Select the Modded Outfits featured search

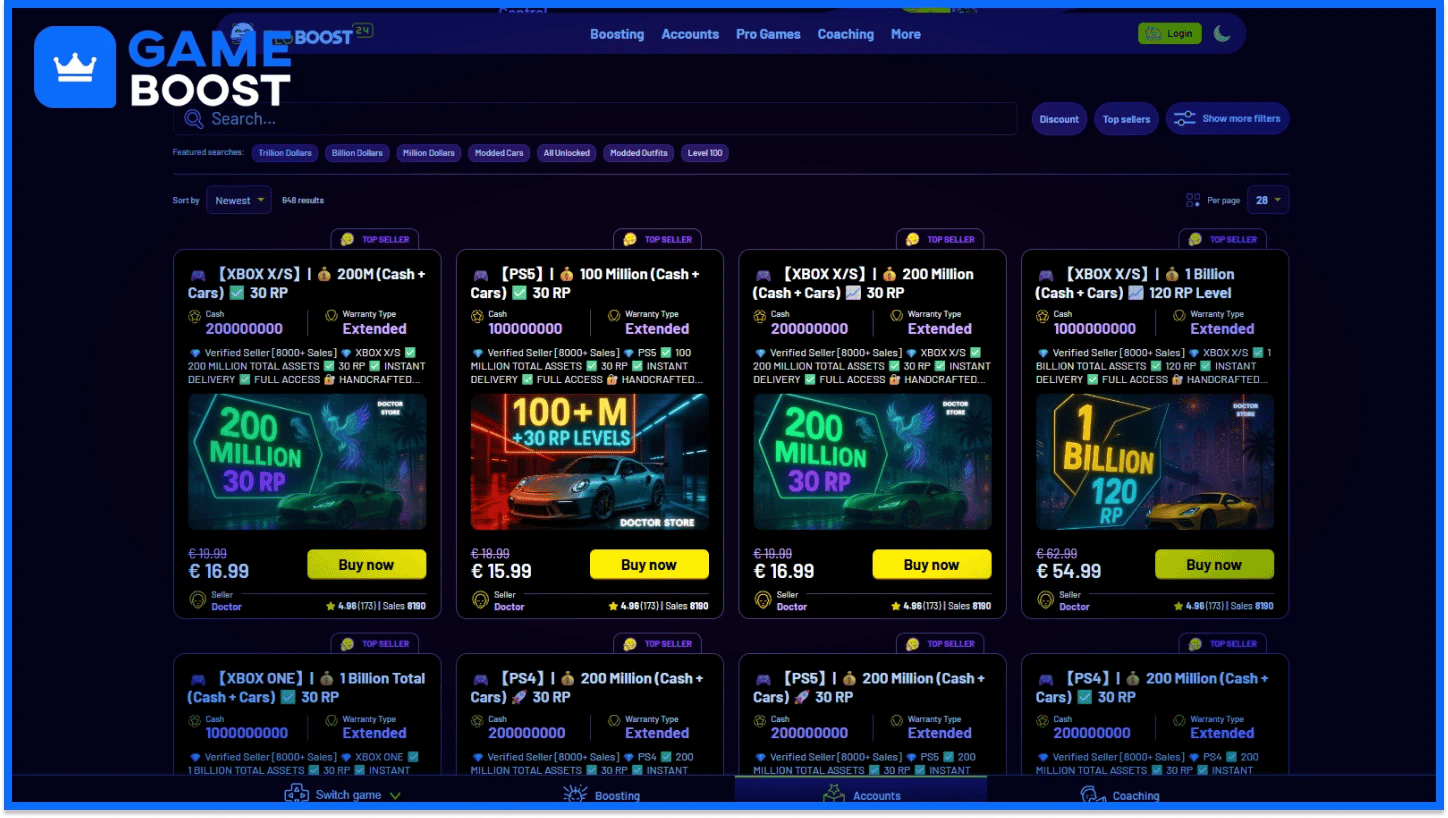coord(640,153)
